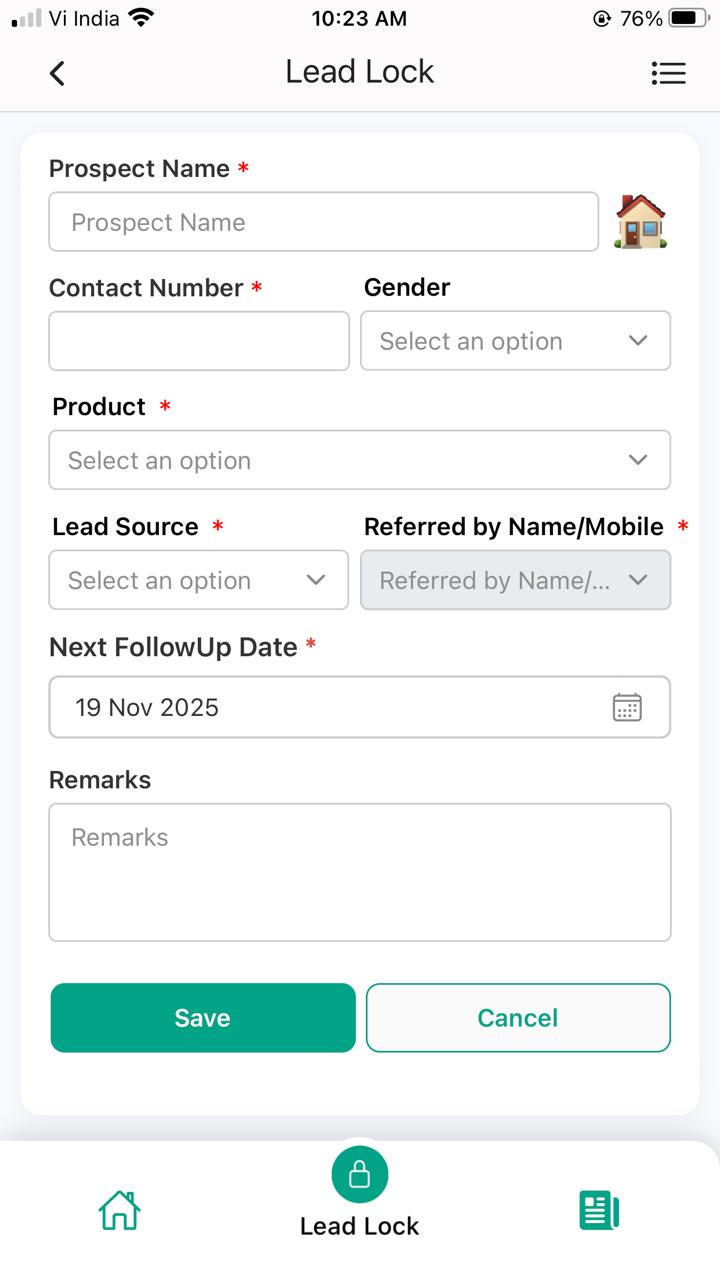Tap the 19 Nov 2025 date field

[330, 707]
